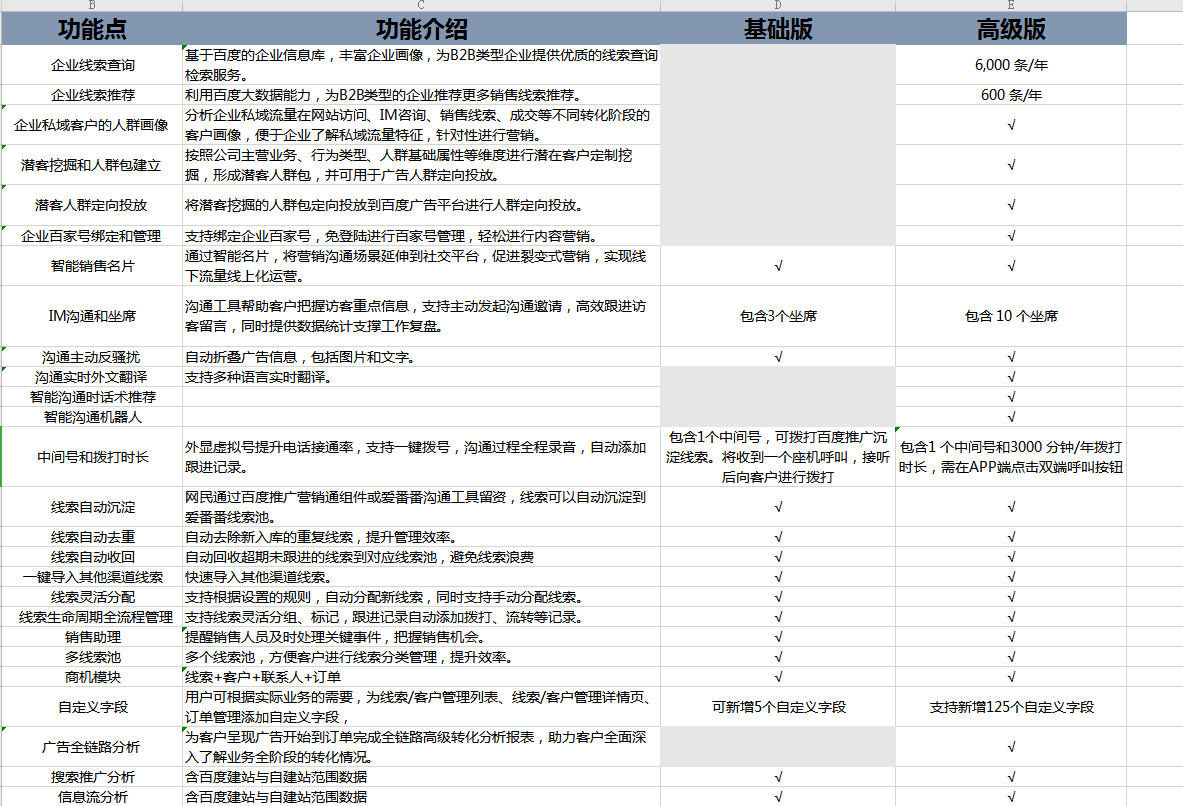Click the 功能介绍 header cell
Image resolution: width=1183 pixels, height=806 pixels.
click(421, 29)
